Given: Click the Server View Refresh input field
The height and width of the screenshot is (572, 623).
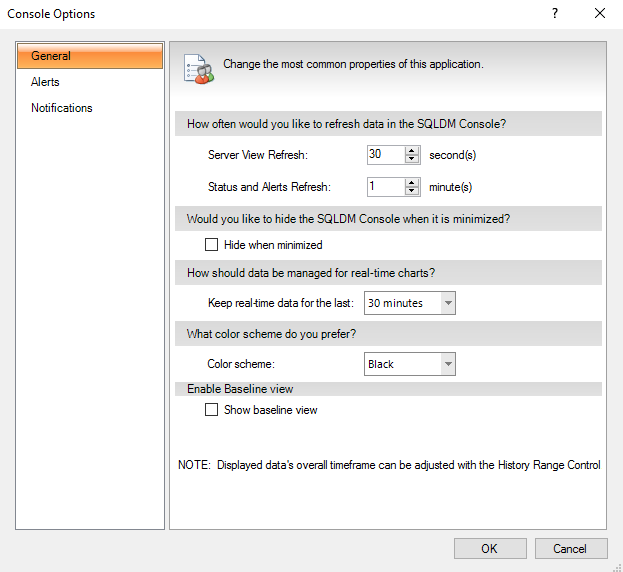Looking at the screenshot, I should click(x=385, y=155).
